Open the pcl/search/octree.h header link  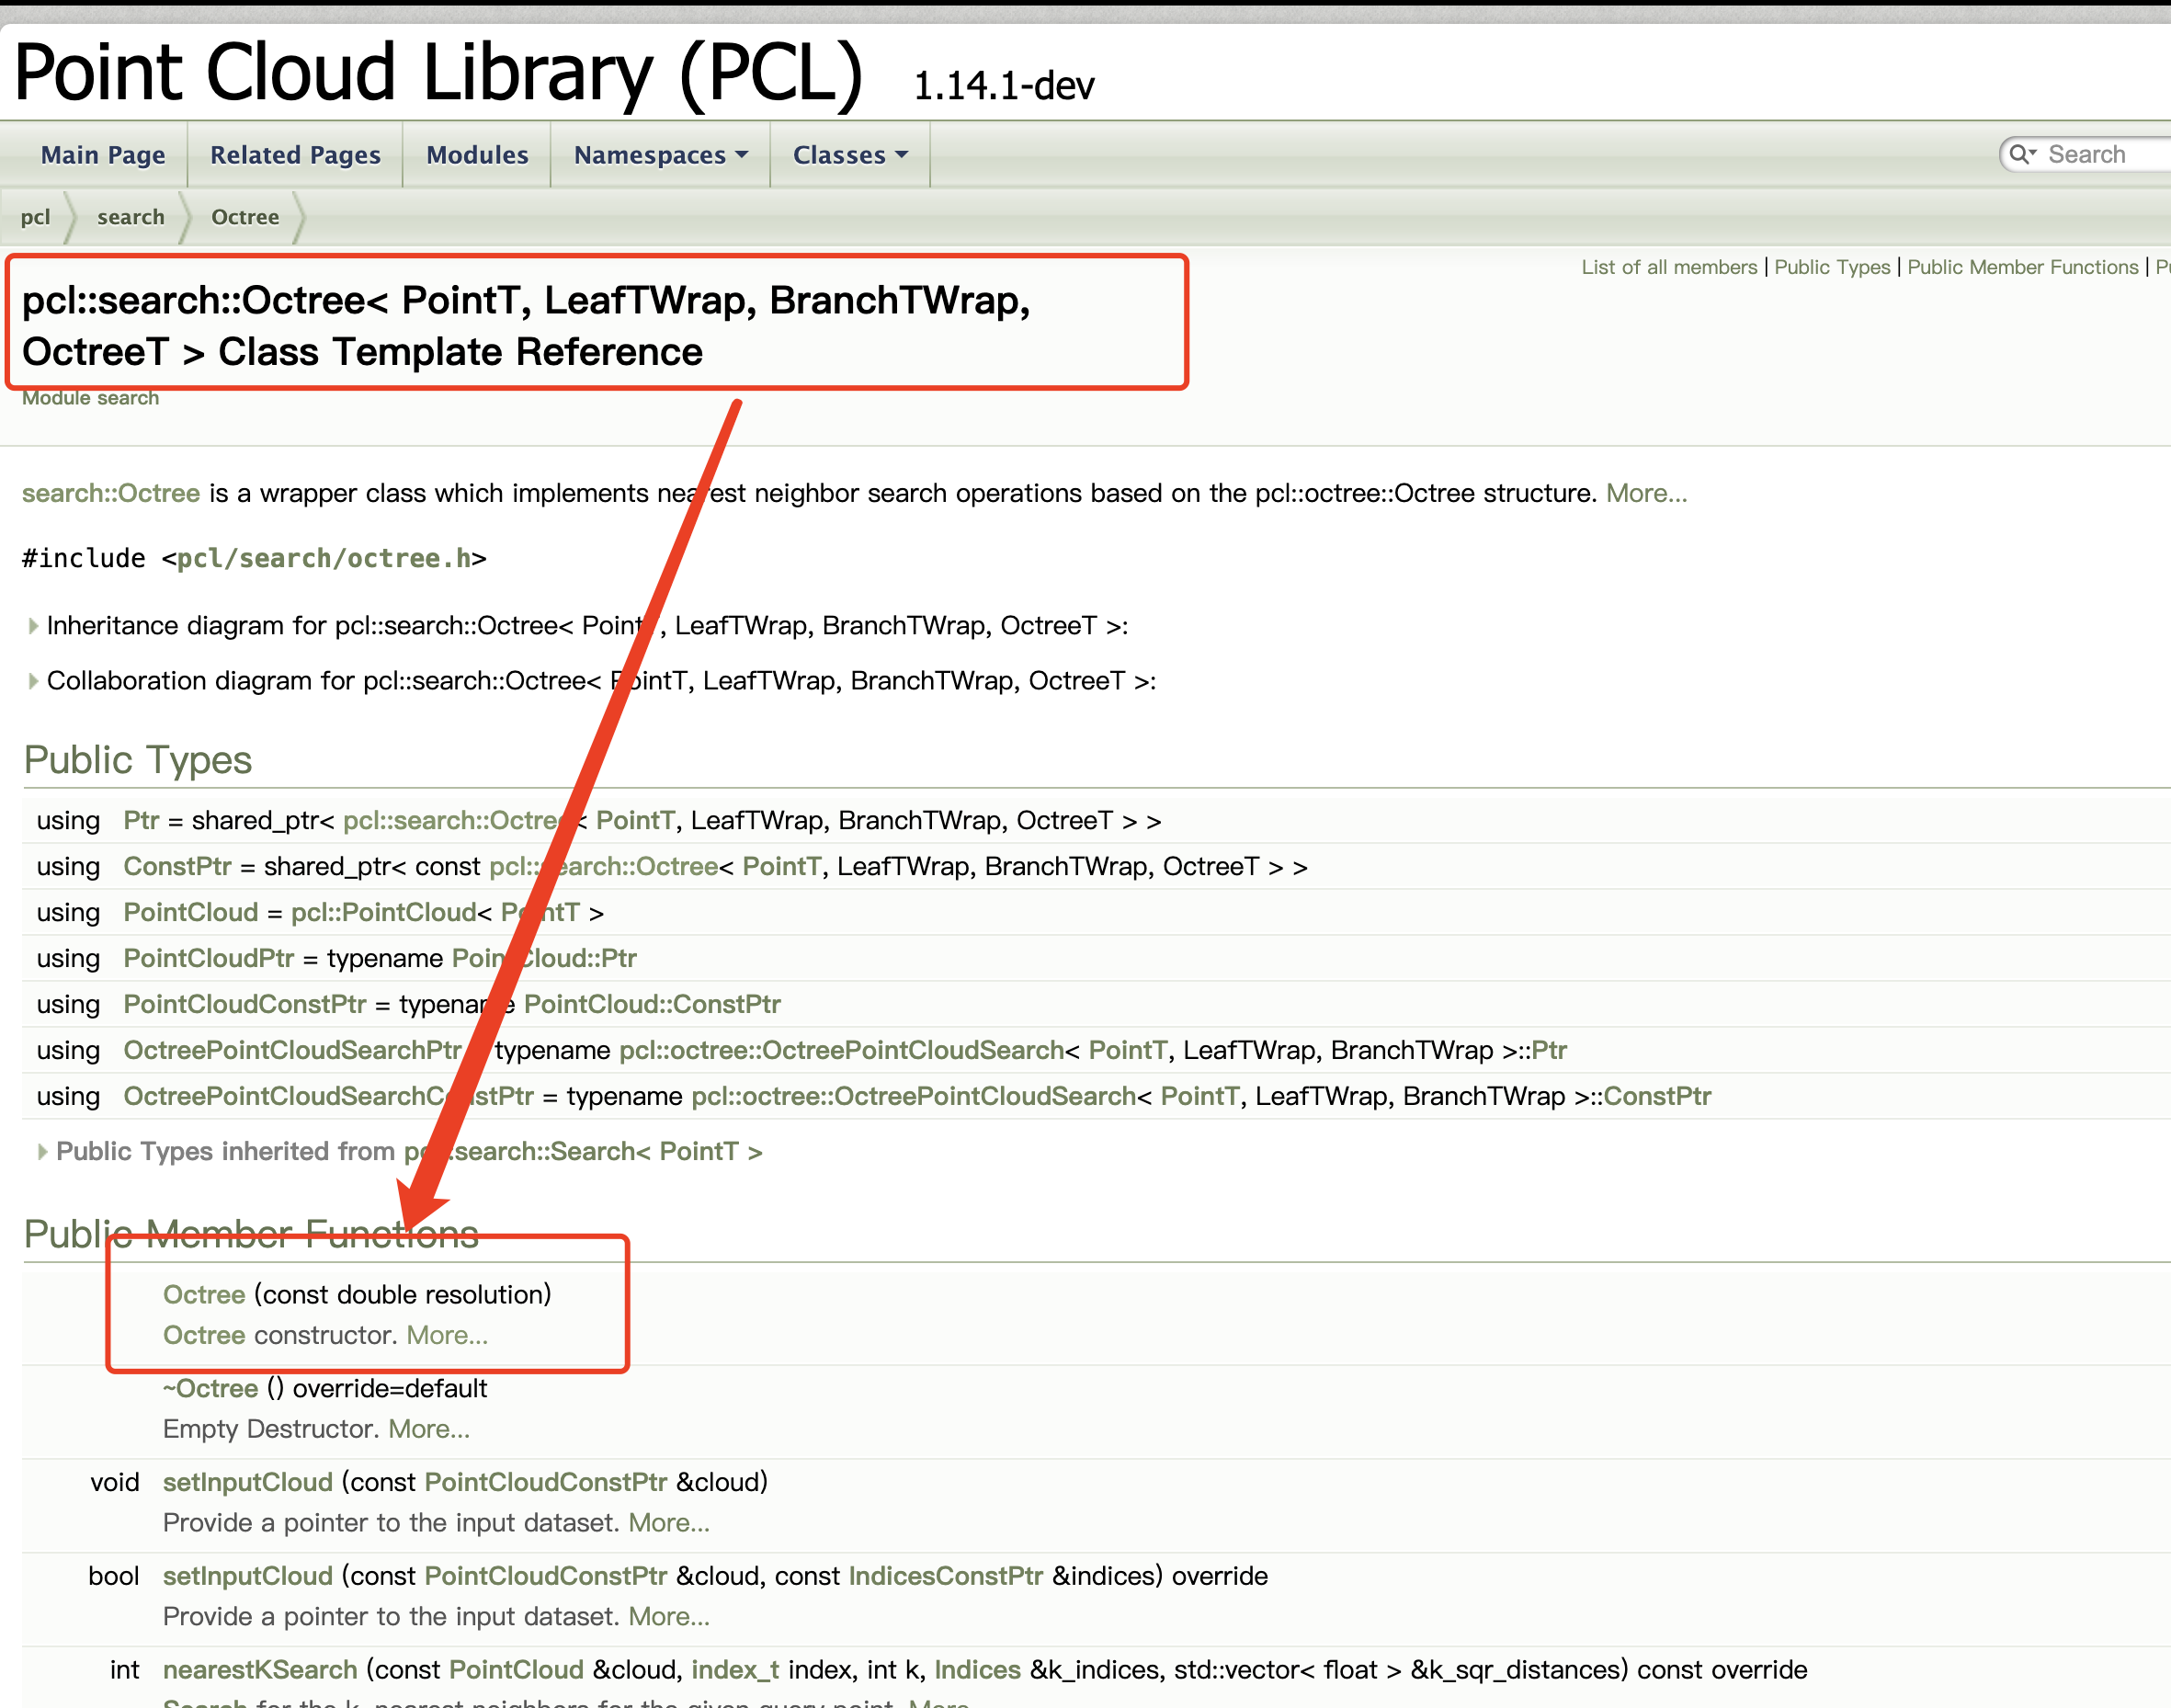[322, 558]
